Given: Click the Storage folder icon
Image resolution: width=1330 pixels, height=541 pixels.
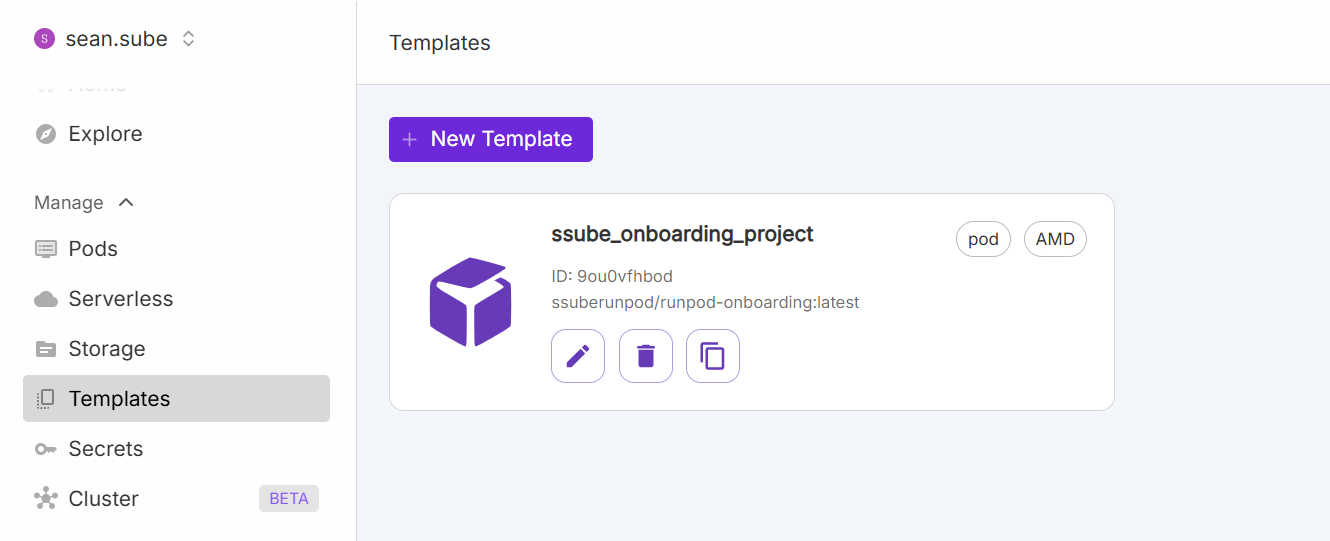Looking at the screenshot, I should 46,349.
